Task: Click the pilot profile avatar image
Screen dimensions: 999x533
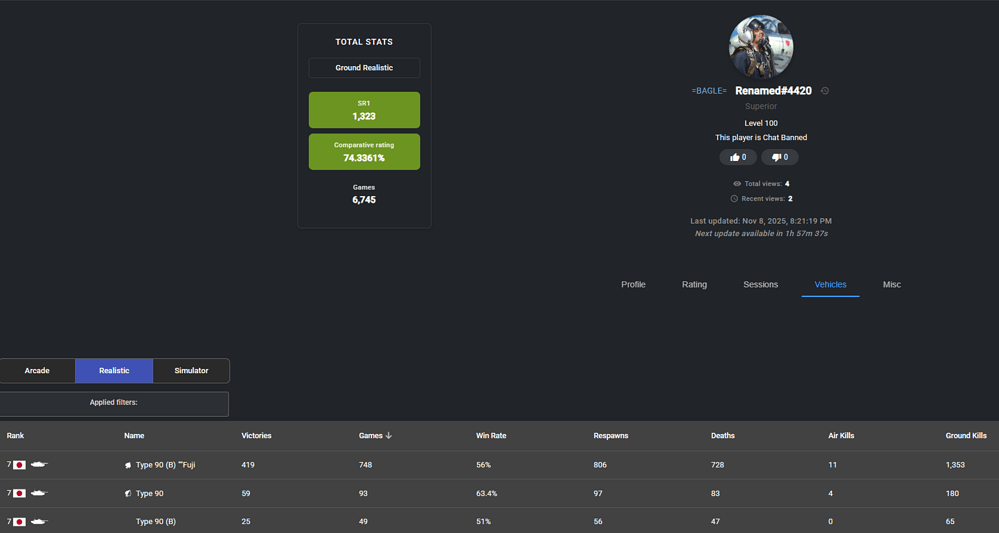Action: 760,46
